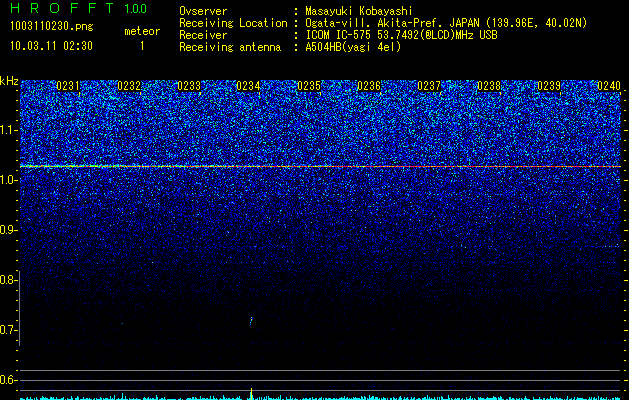Click the 0238 time marker label
The image size is (629, 400).
click(x=489, y=86)
